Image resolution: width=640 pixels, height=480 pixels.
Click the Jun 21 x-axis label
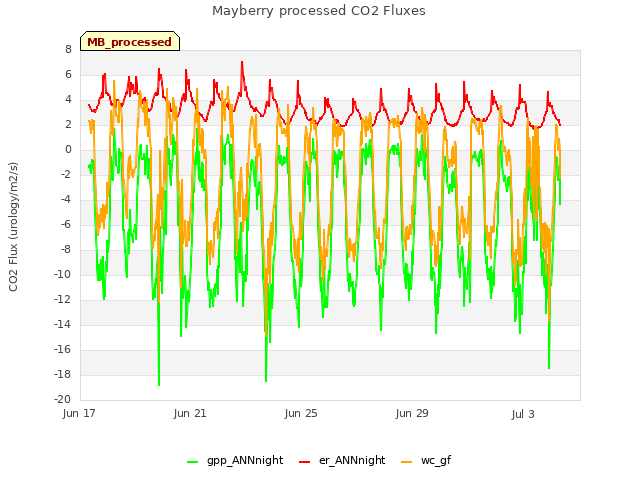190,413
